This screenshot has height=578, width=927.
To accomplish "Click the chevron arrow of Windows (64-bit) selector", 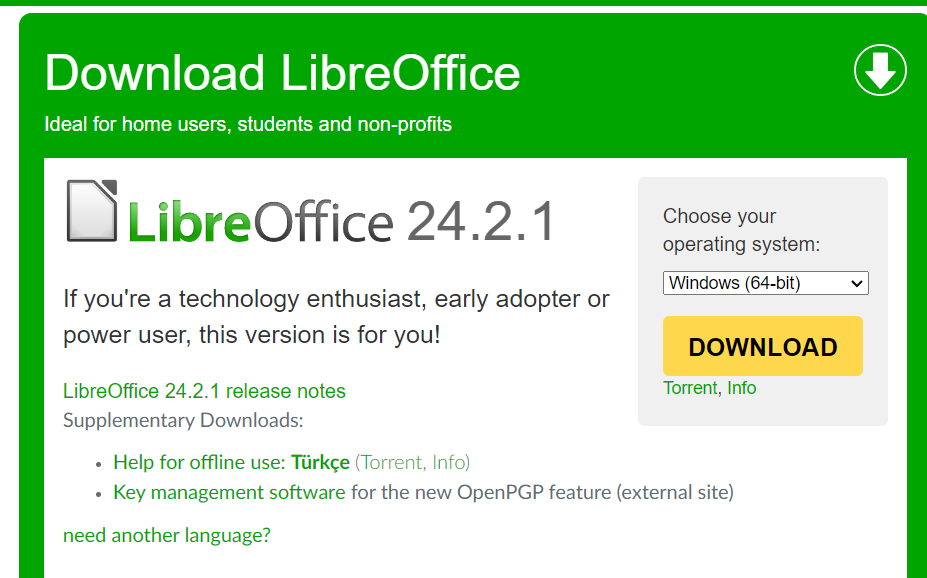I will (x=856, y=283).
